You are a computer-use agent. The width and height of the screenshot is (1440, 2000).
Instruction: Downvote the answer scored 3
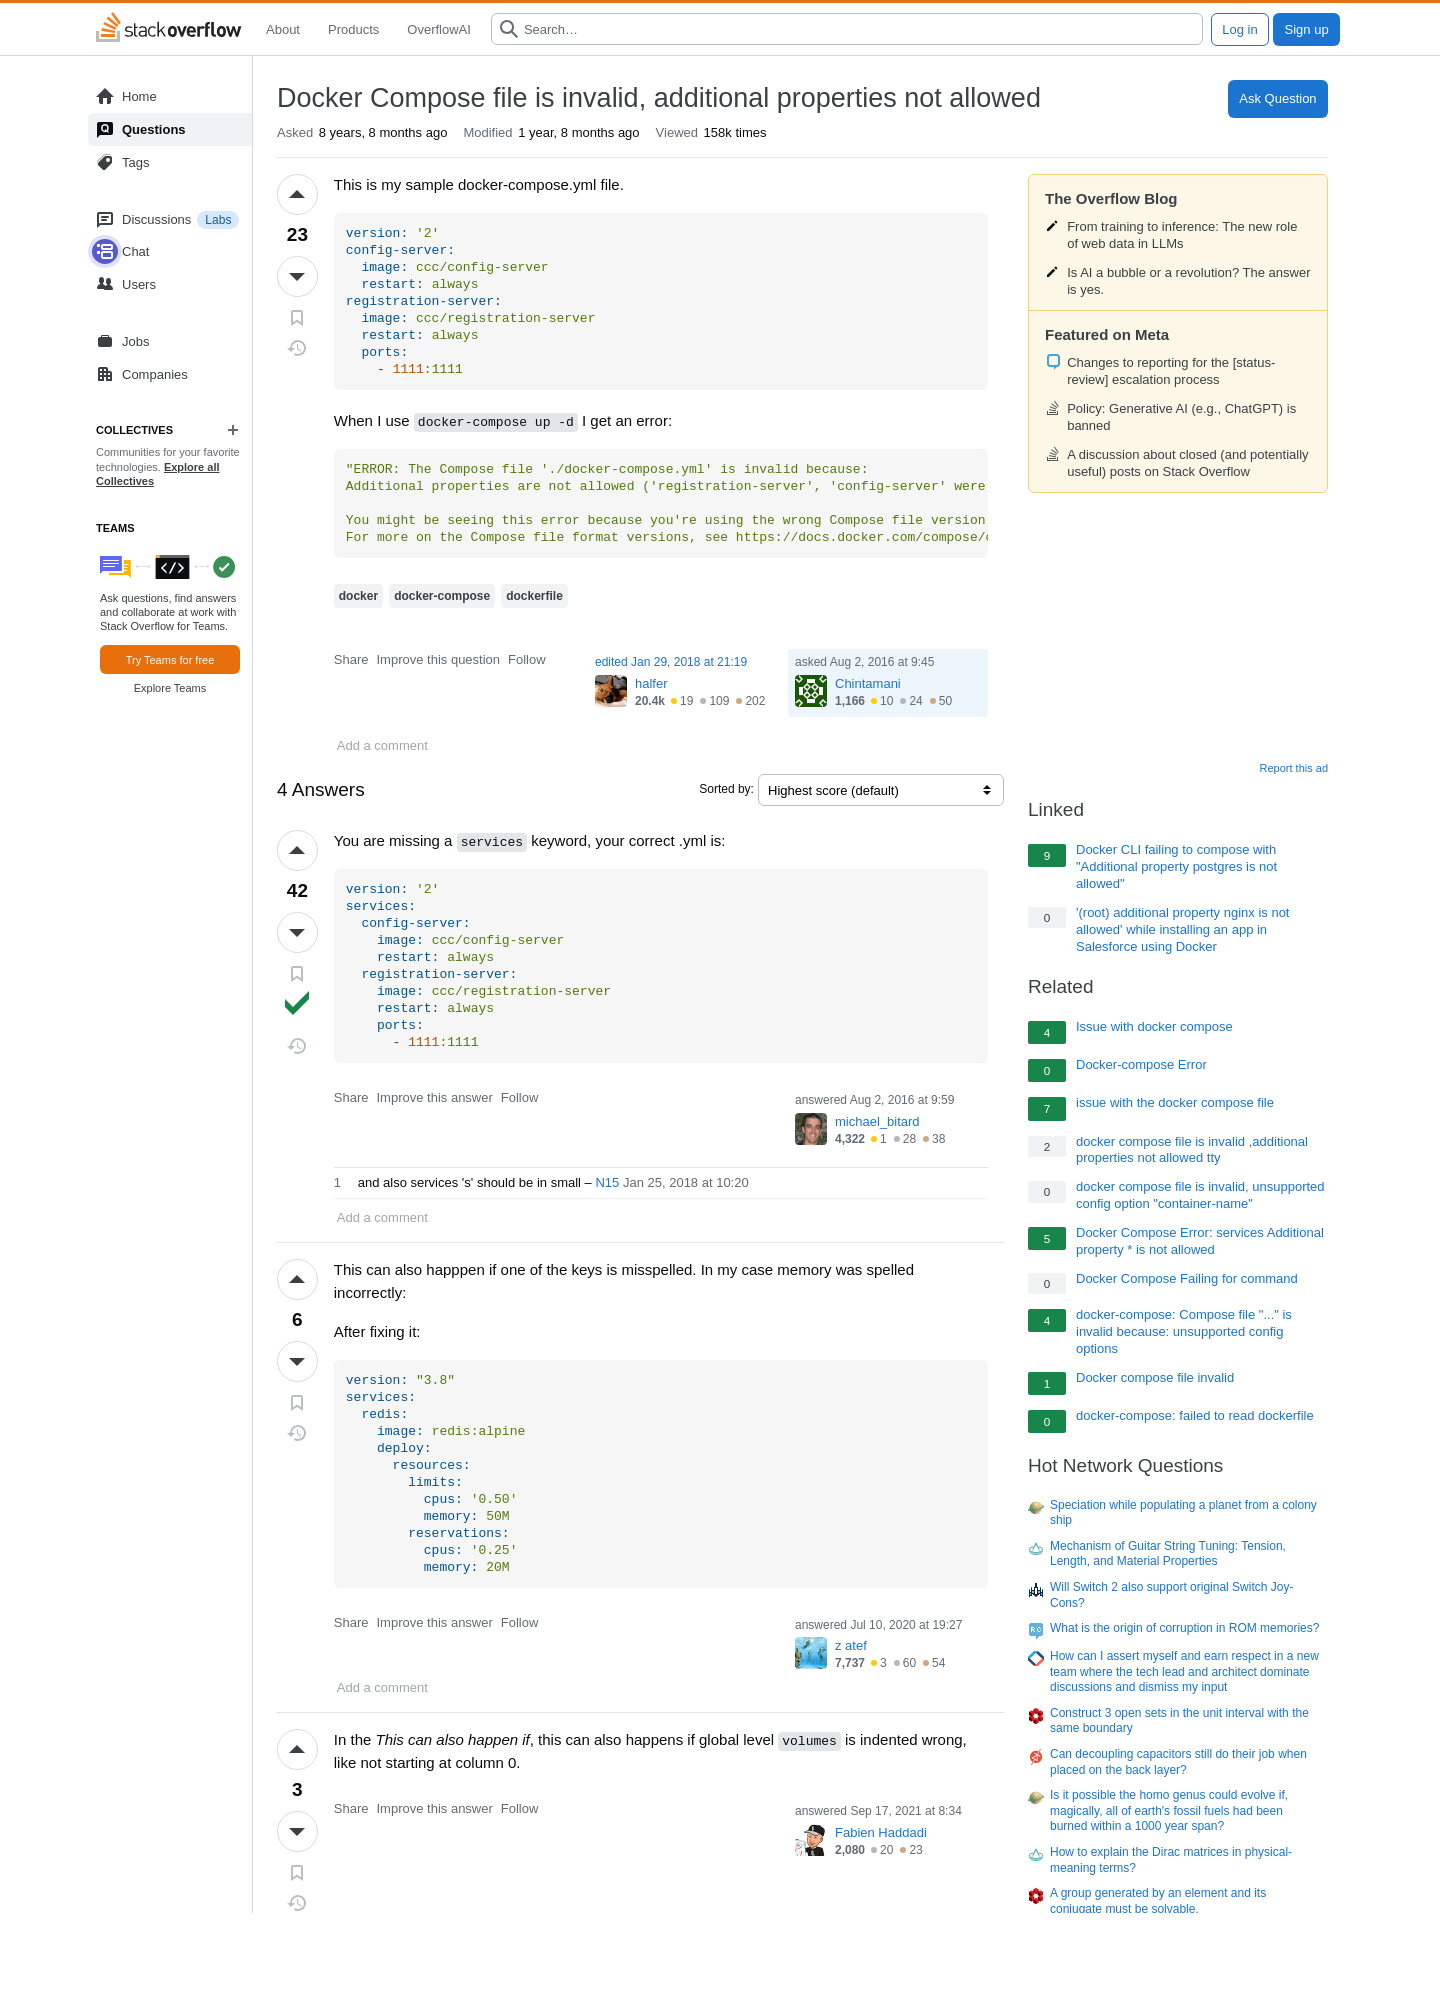tap(297, 1831)
